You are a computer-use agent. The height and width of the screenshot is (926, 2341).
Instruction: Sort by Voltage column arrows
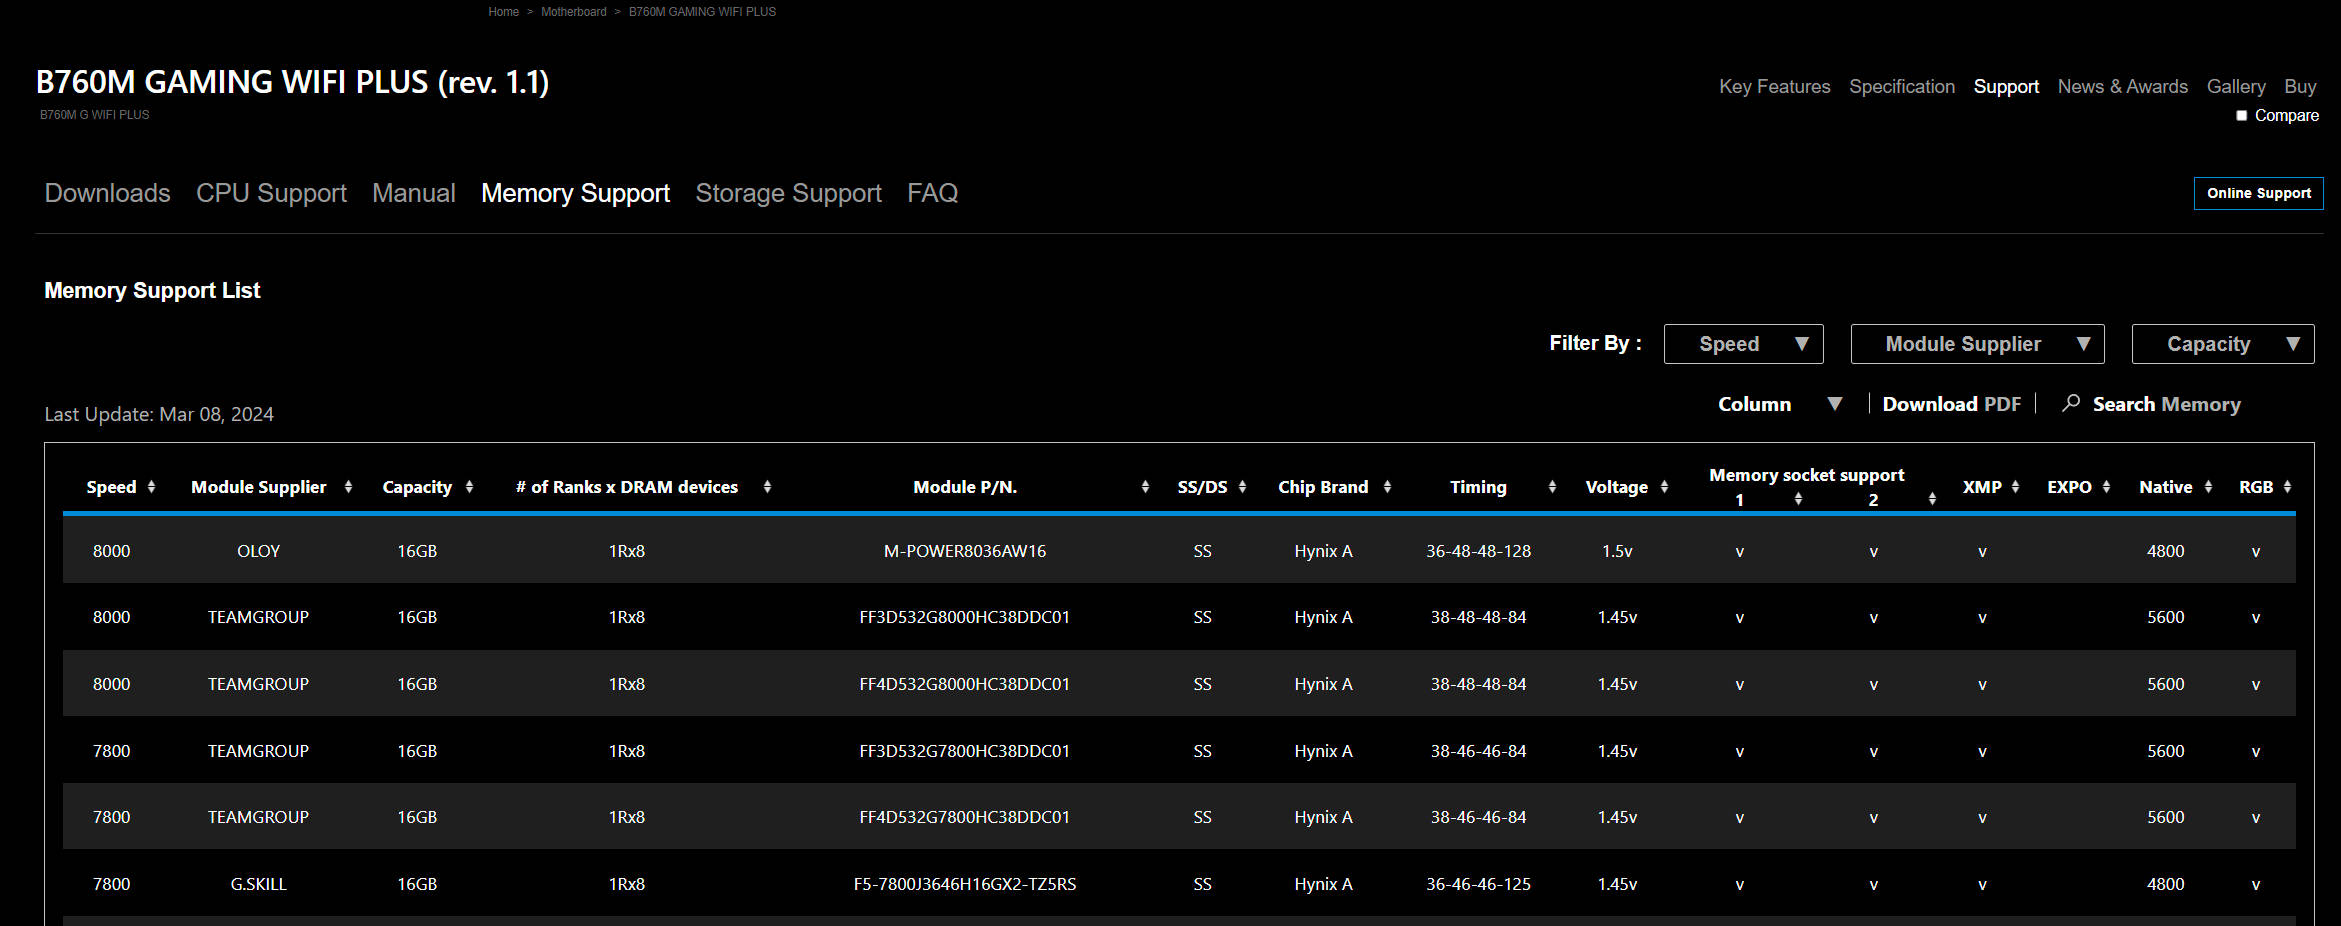coord(1664,487)
